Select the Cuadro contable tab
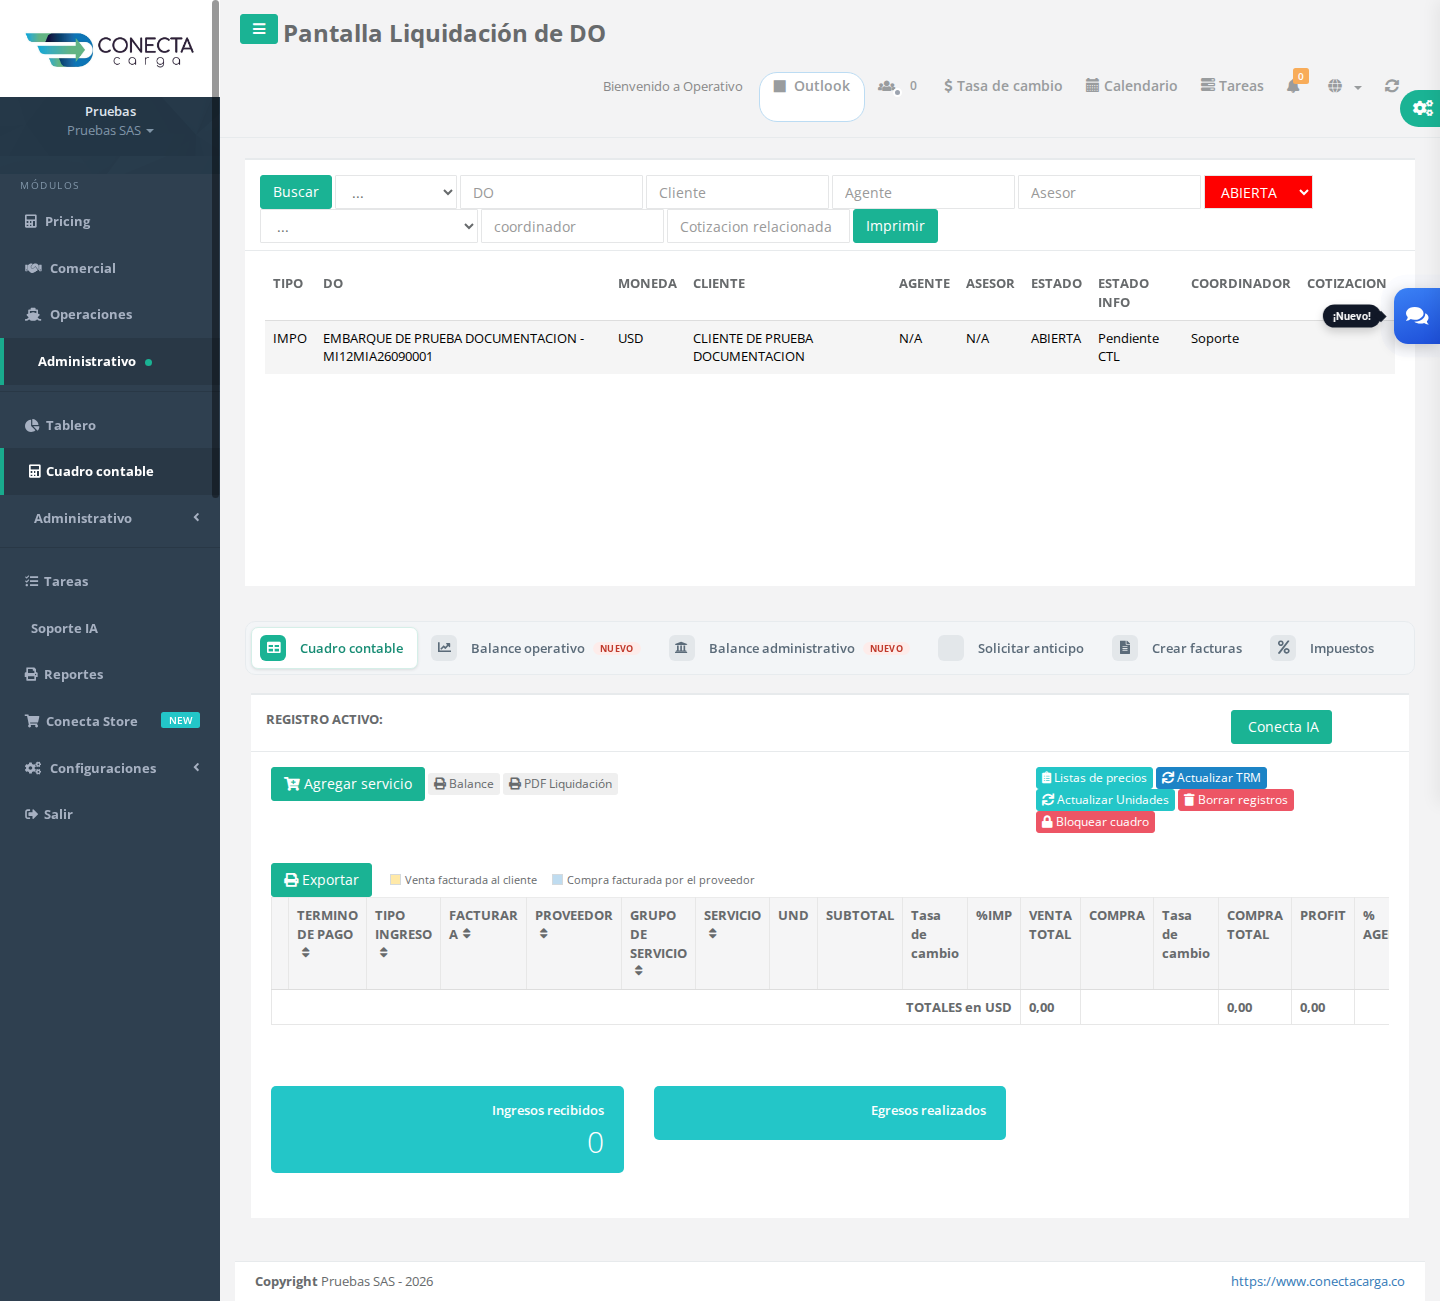Screen dimensions: 1440x1301 click(334, 648)
